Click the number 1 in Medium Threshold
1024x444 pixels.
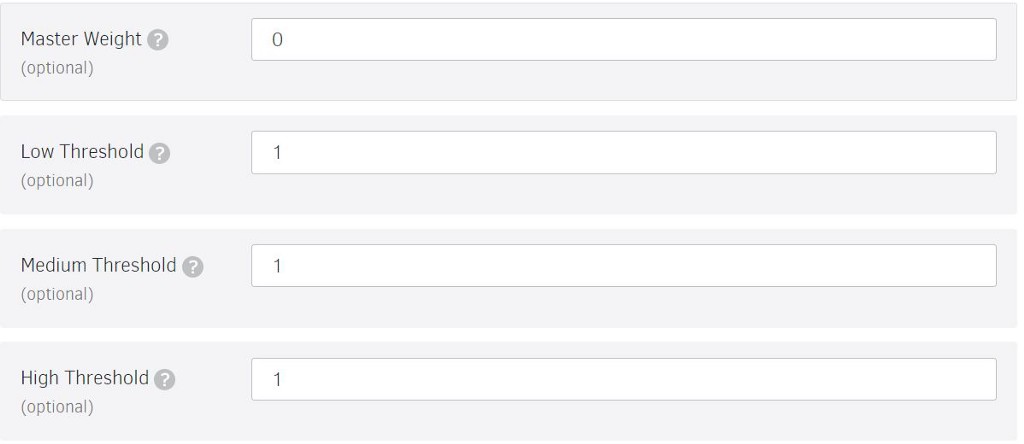277,266
